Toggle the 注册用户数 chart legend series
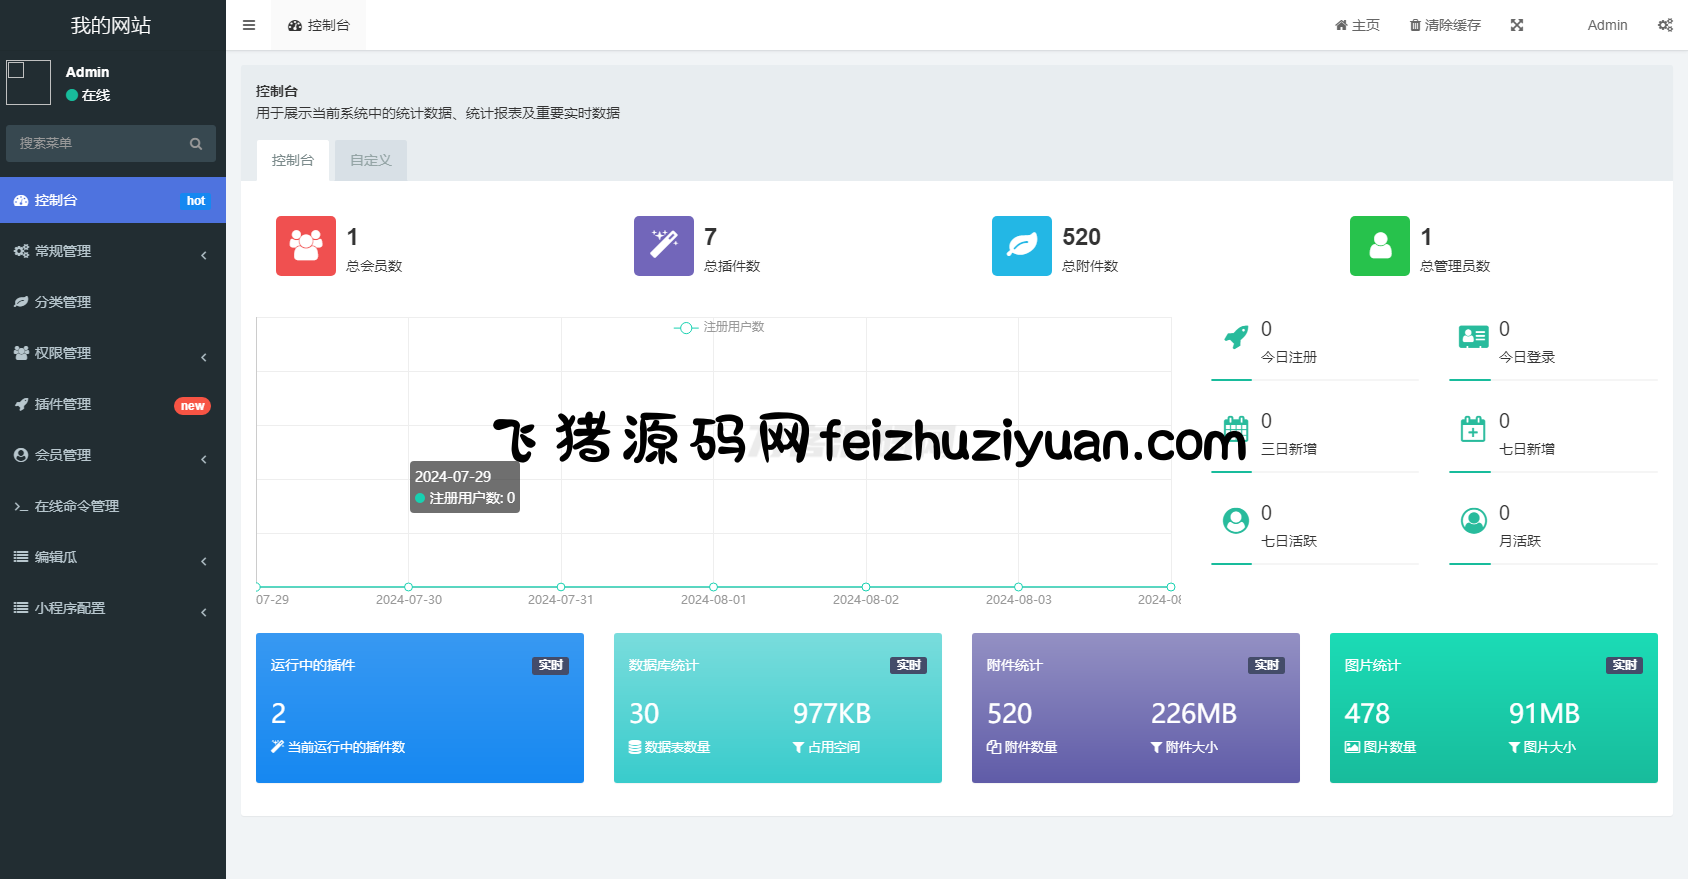The image size is (1688, 879). pyautogui.click(x=720, y=327)
